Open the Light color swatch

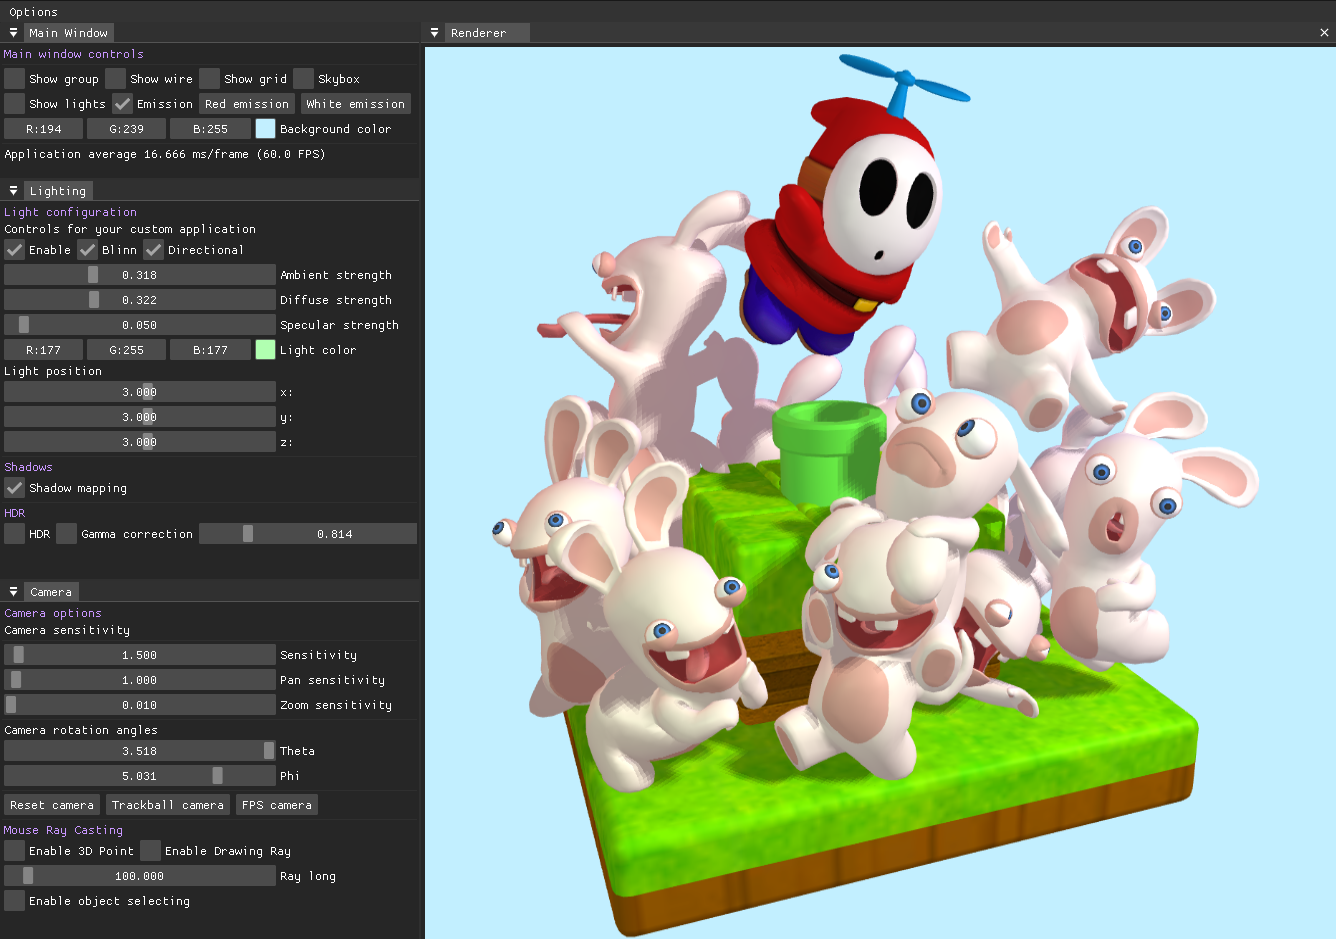click(x=265, y=350)
